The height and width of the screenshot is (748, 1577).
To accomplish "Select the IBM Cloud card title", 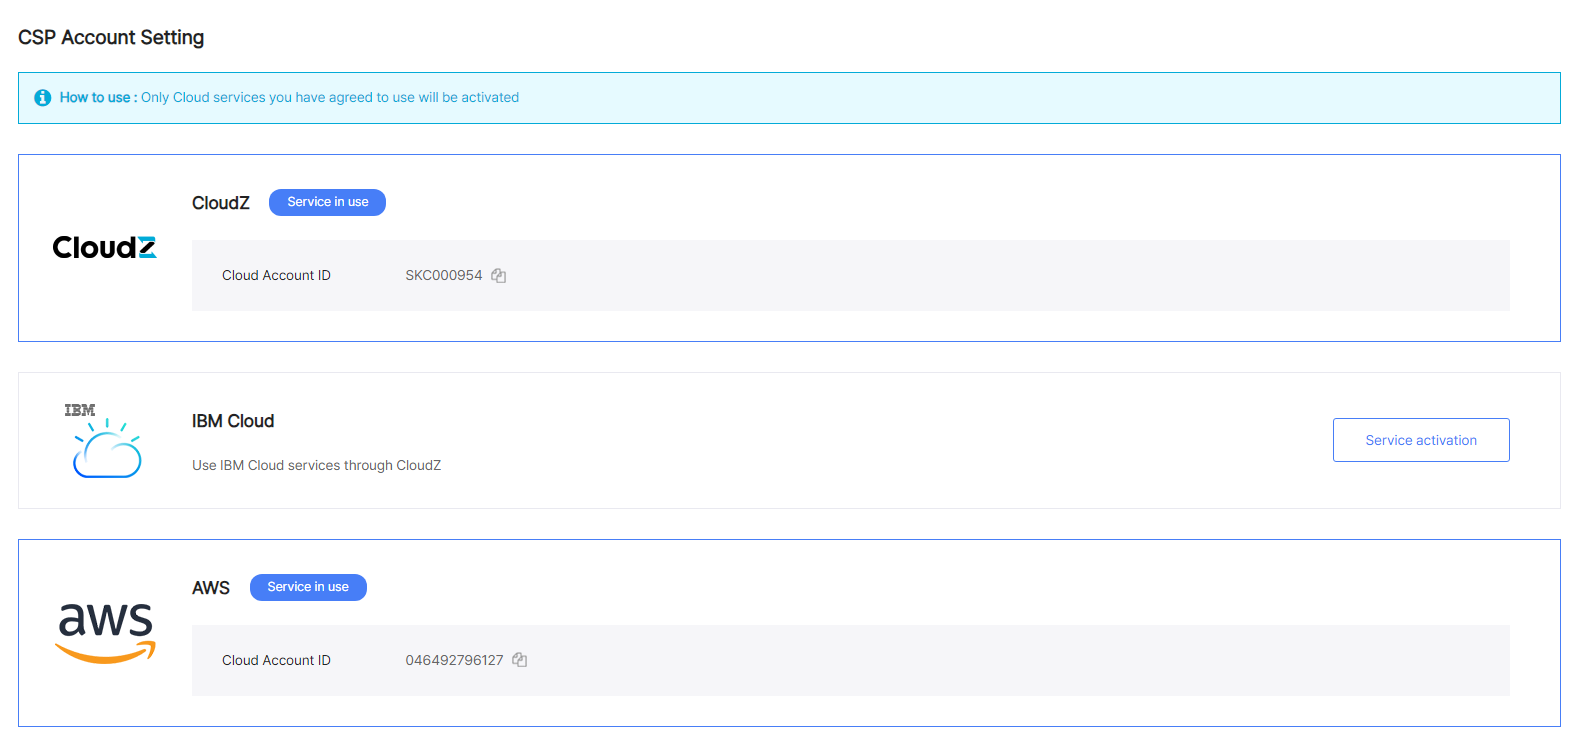I will pyautogui.click(x=233, y=421).
